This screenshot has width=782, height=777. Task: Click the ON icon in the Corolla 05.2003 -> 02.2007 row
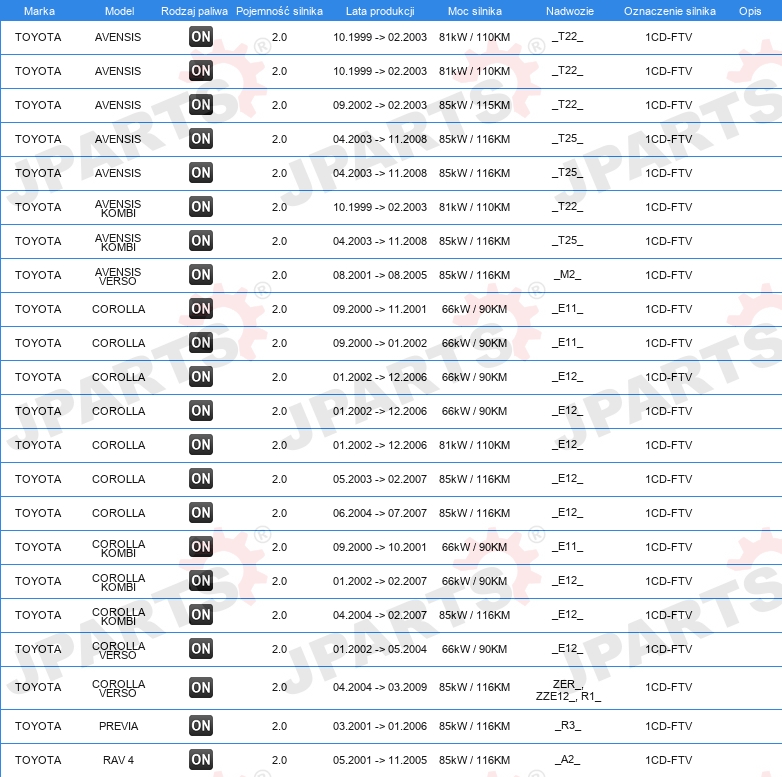(x=201, y=478)
